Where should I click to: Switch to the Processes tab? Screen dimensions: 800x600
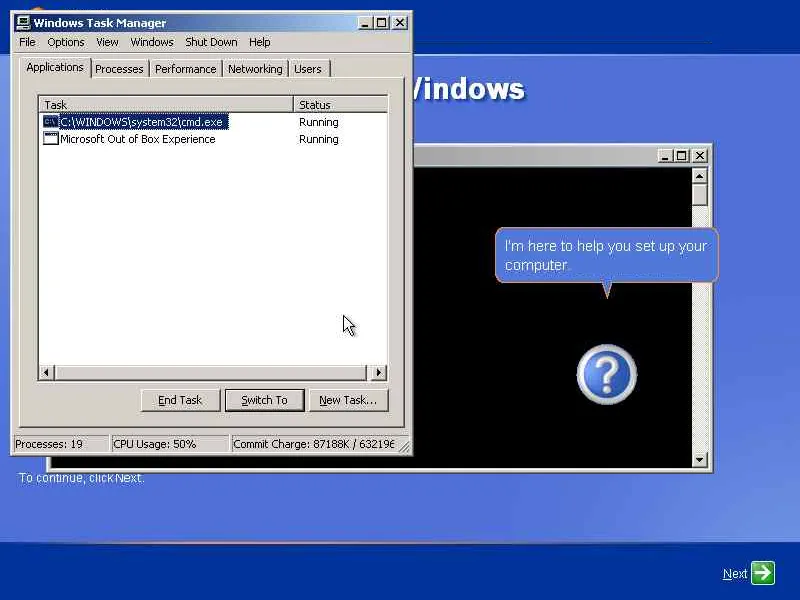coord(119,69)
